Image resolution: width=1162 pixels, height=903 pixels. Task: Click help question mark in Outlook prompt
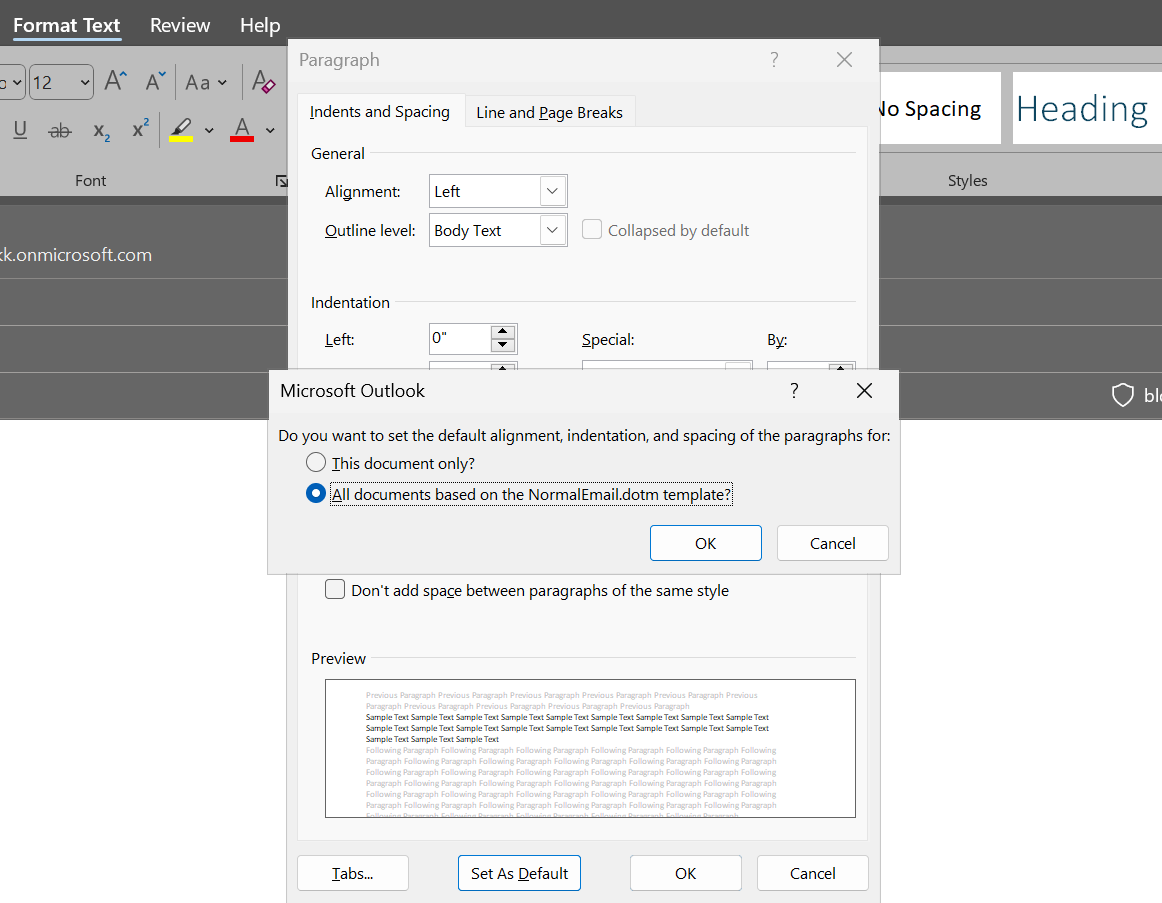[794, 390]
